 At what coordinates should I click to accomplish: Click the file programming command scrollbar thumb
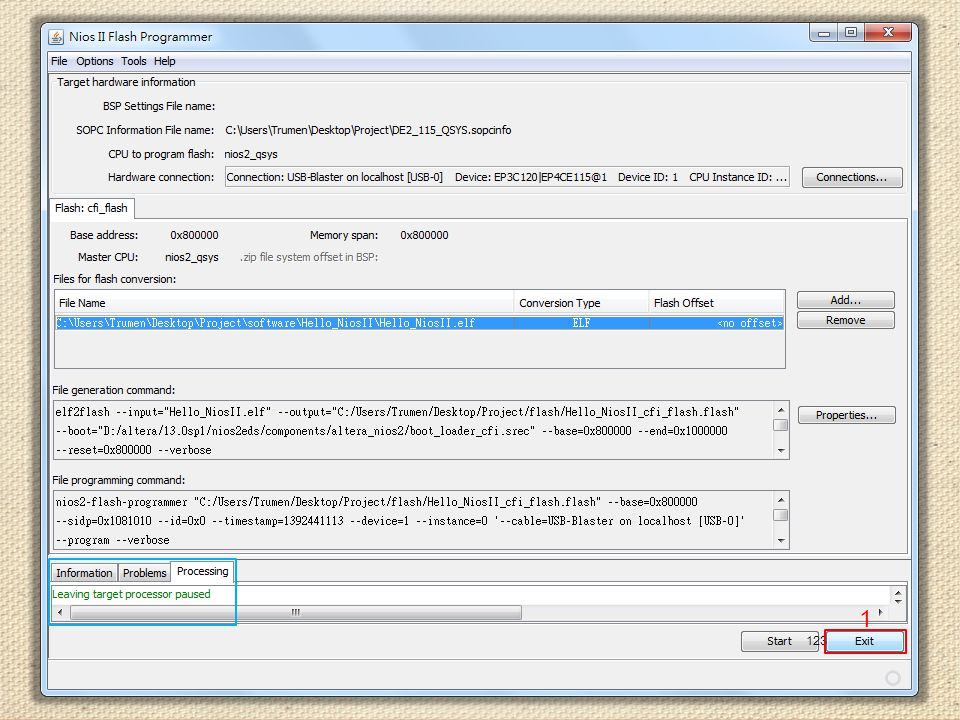coord(781,515)
